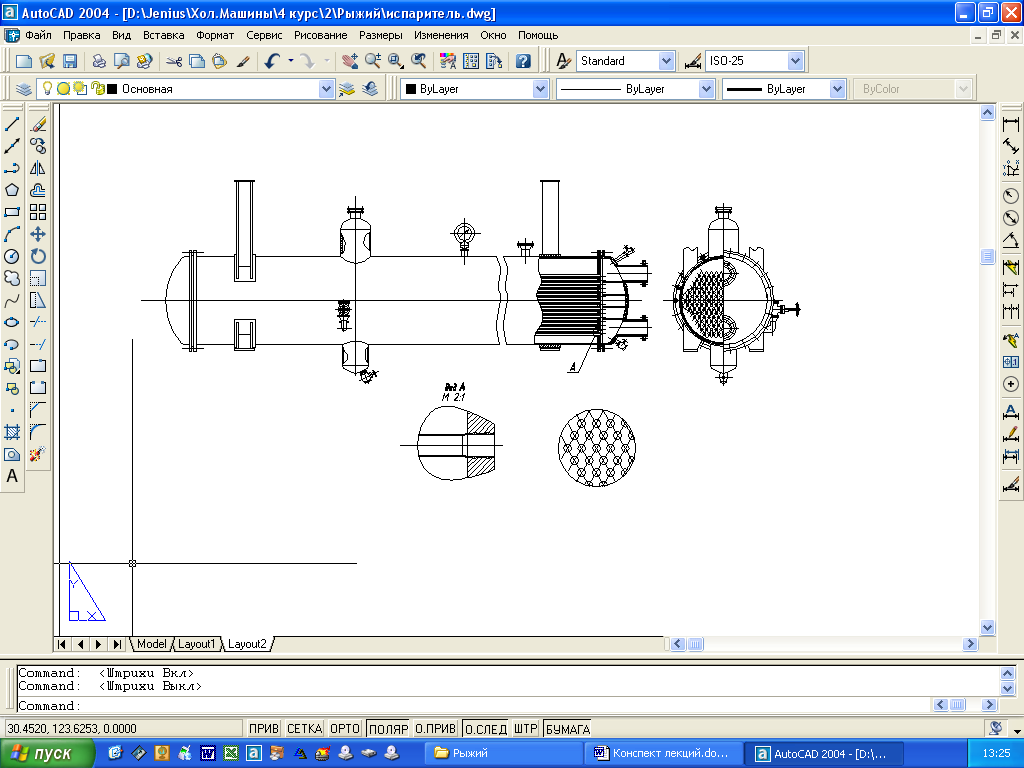1024x768 pixels.
Task: Switch to Рыжий folder taskbar button
Action: 503,753
